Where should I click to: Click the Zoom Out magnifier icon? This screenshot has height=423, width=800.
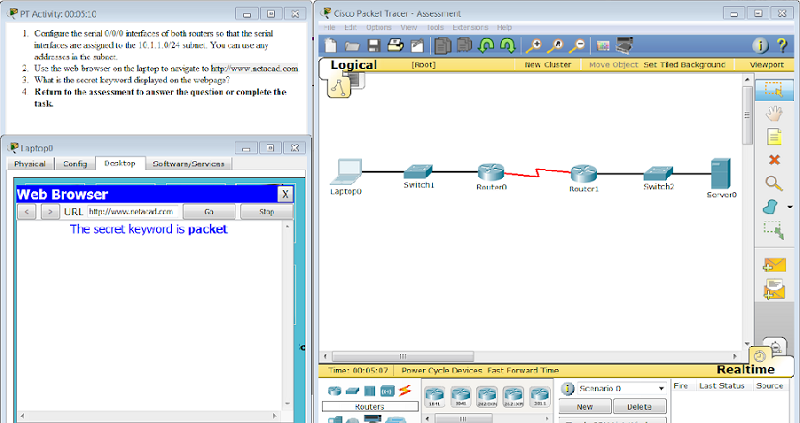coord(577,46)
